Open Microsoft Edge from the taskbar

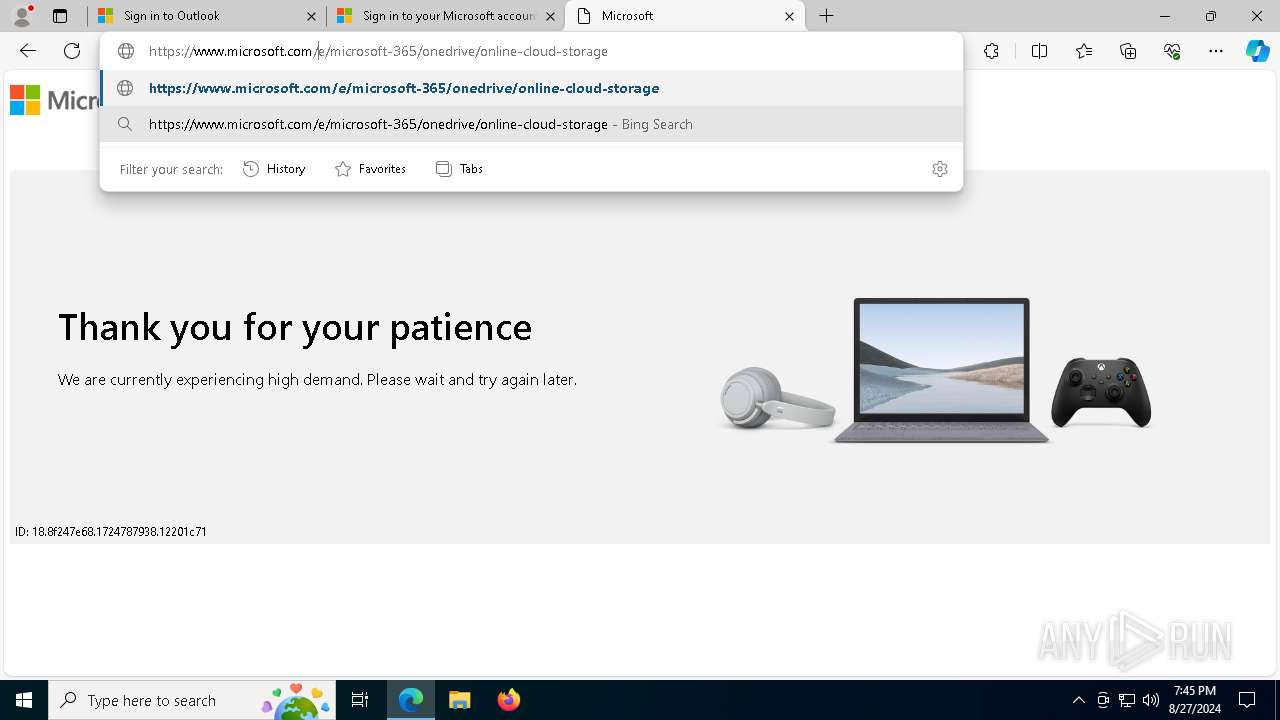pyautogui.click(x=411, y=700)
